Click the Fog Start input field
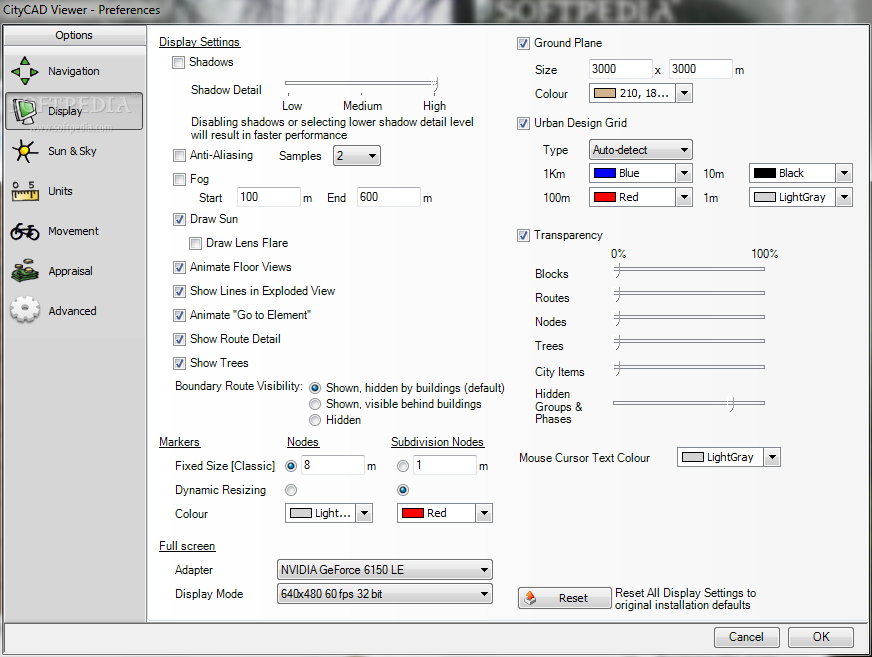This screenshot has width=872, height=657. (x=269, y=197)
